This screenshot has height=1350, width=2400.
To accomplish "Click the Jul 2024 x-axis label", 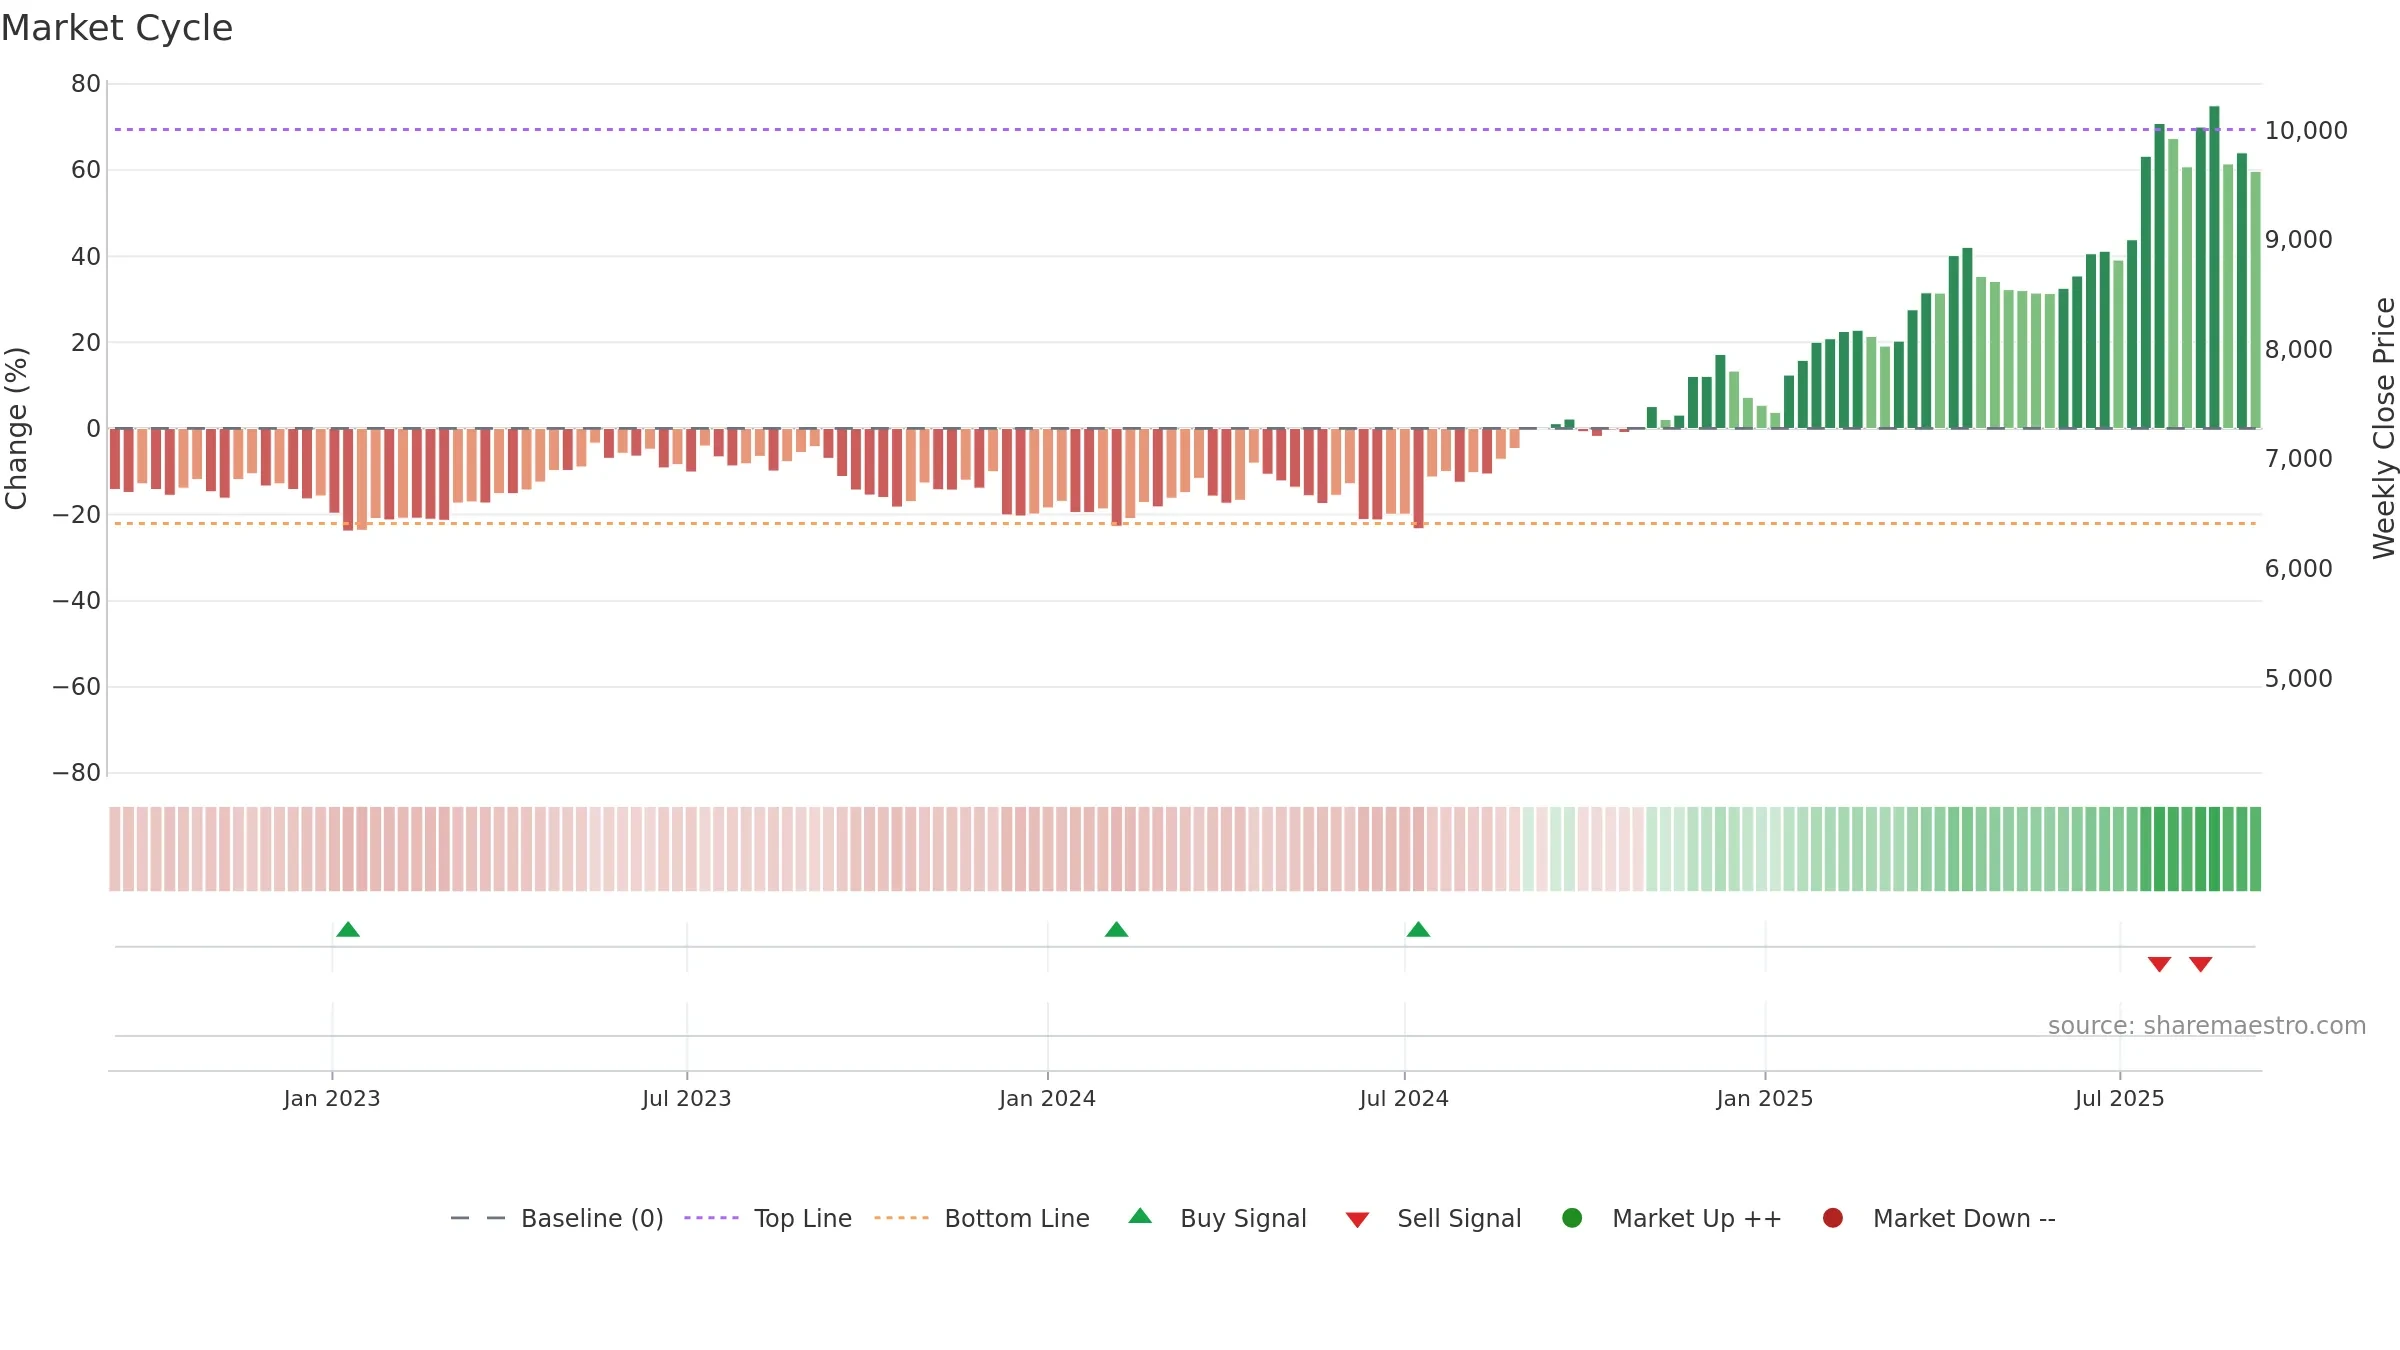I will click(x=1404, y=1099).
